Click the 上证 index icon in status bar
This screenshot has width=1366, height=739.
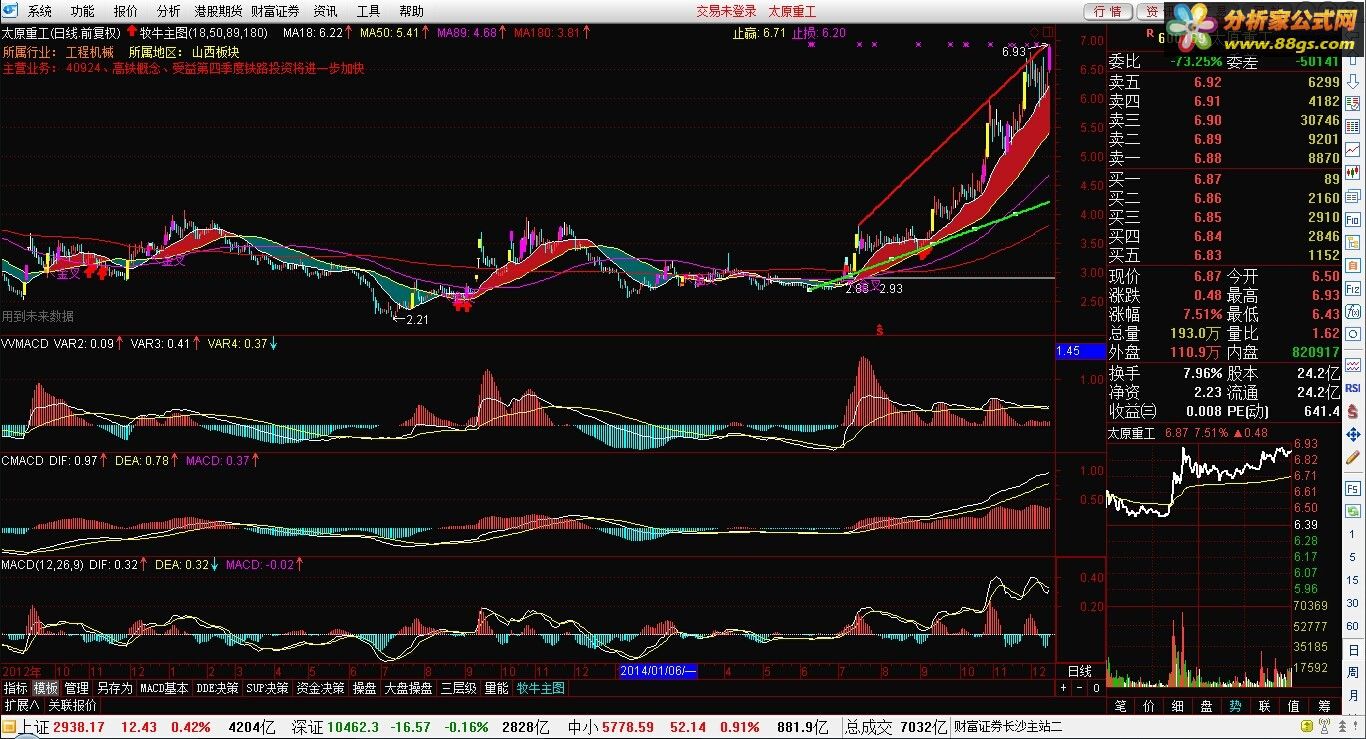click(x=9, y=727)
